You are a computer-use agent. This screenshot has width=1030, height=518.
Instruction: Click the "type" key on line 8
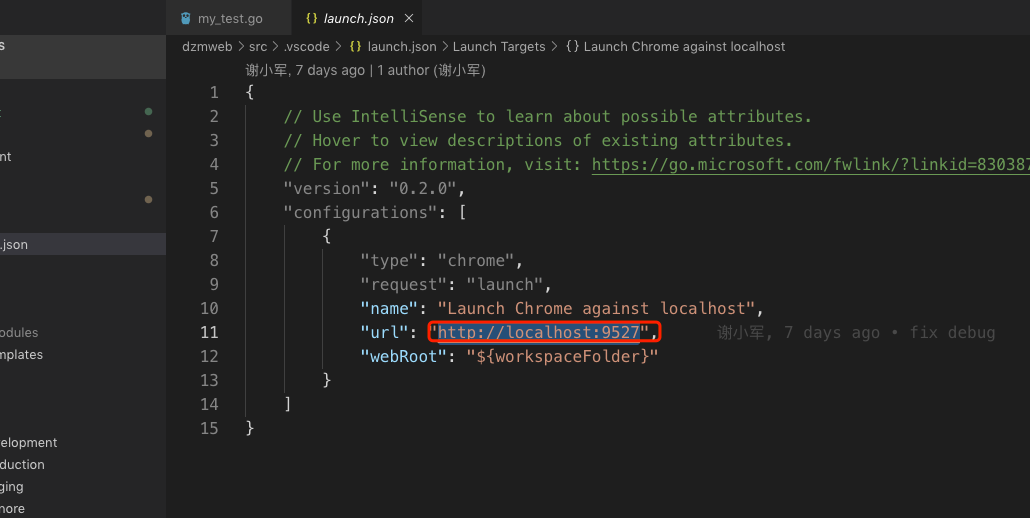coord(390,261)
